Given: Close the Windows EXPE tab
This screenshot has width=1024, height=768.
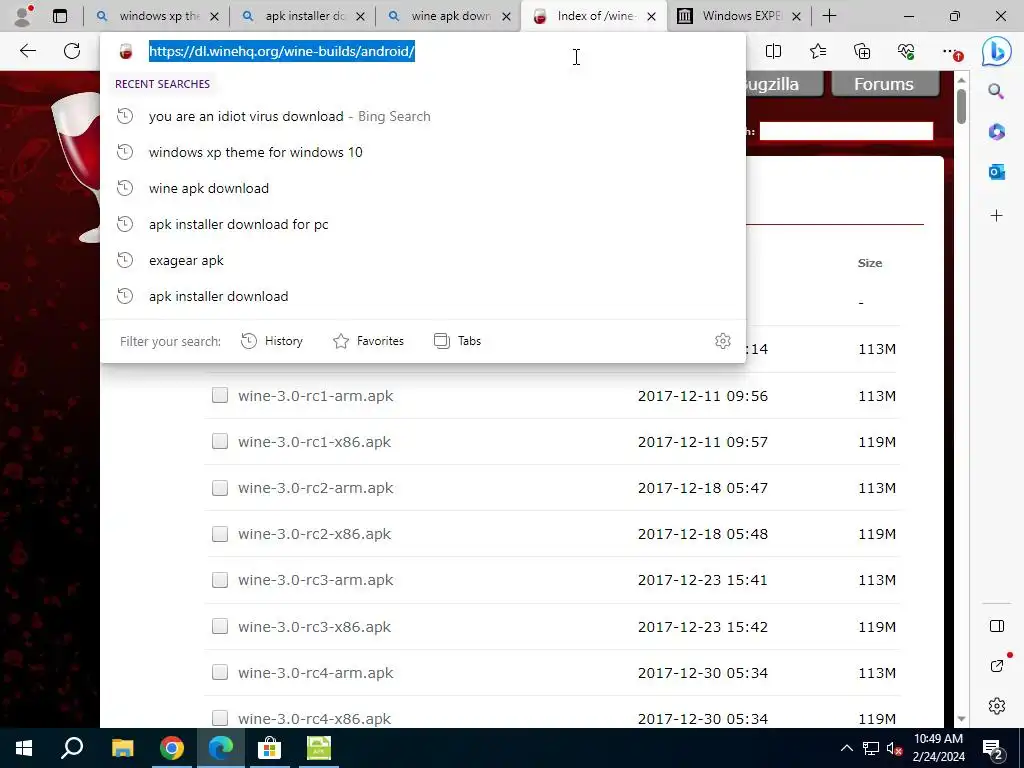Looking at the screenshot, I should click(796, 16).
